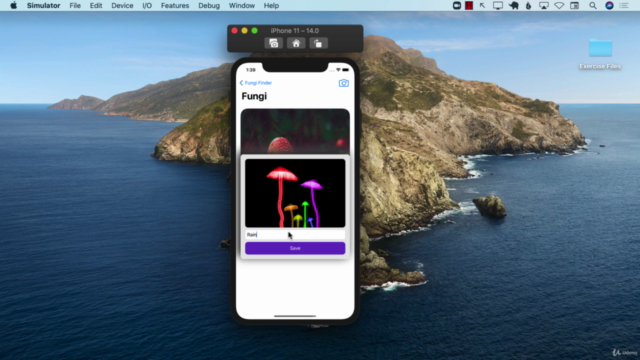The height and width of the screenshot is (360, 640).
Task: Click the monitor display menu bar icon
Action: click(498, 6)
